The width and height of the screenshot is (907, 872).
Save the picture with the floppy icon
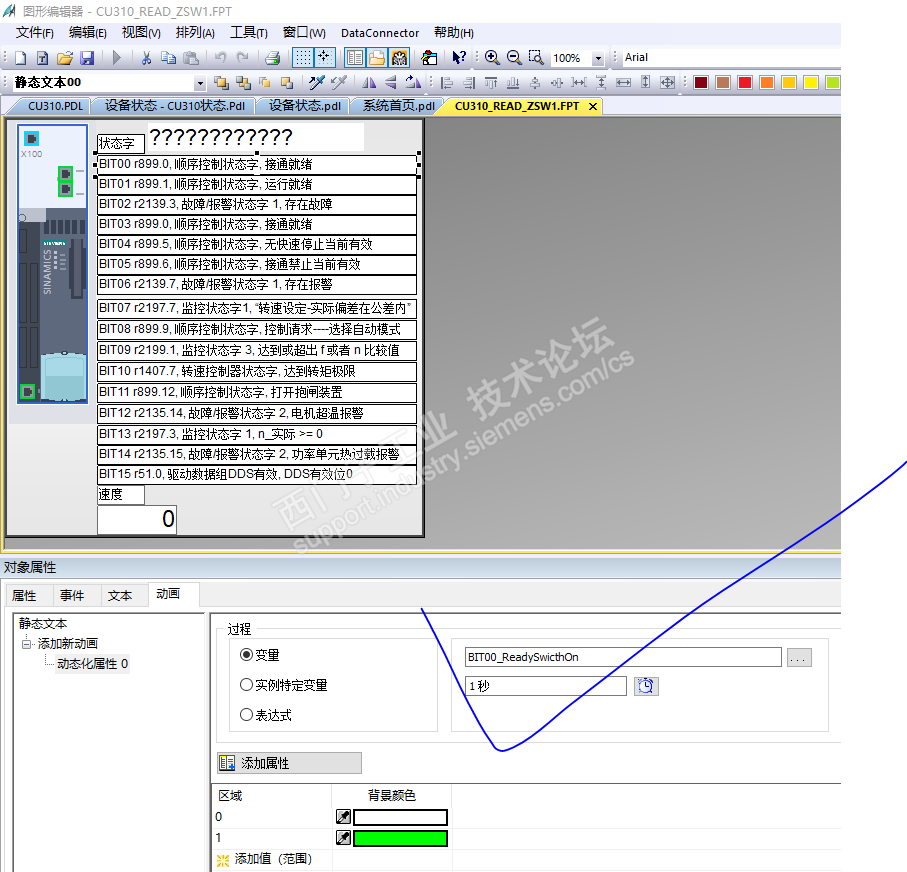click(87, 57)
